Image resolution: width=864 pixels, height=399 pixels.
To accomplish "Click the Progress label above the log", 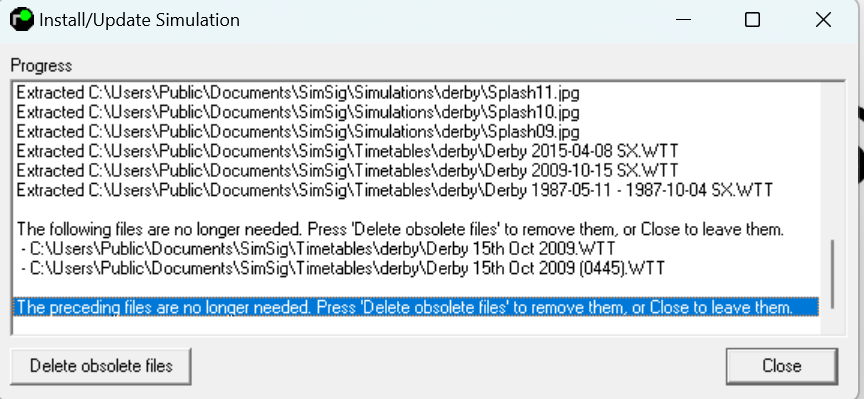I will pos(41,66).
